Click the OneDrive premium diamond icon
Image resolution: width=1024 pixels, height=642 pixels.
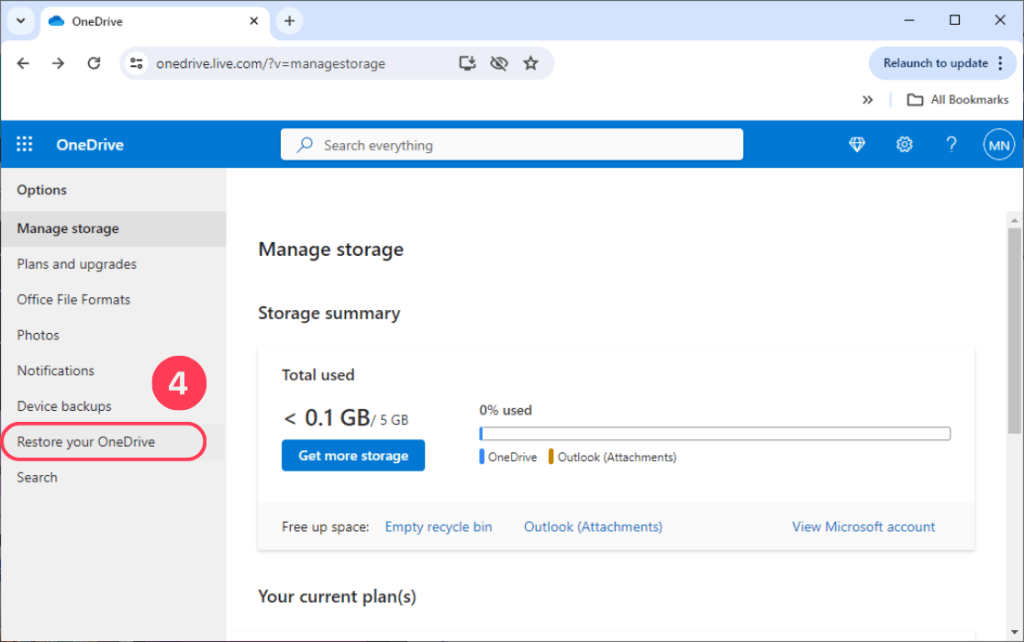pos(857,144)
